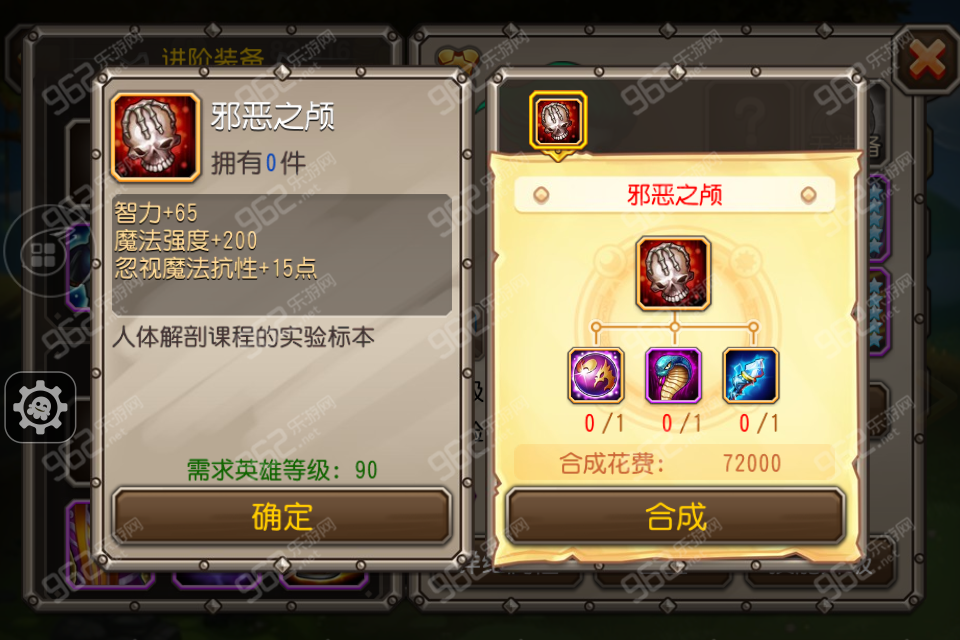Select the blue crystal staff material icon
Screen dimensions: 960x640
tap(751, 375)
